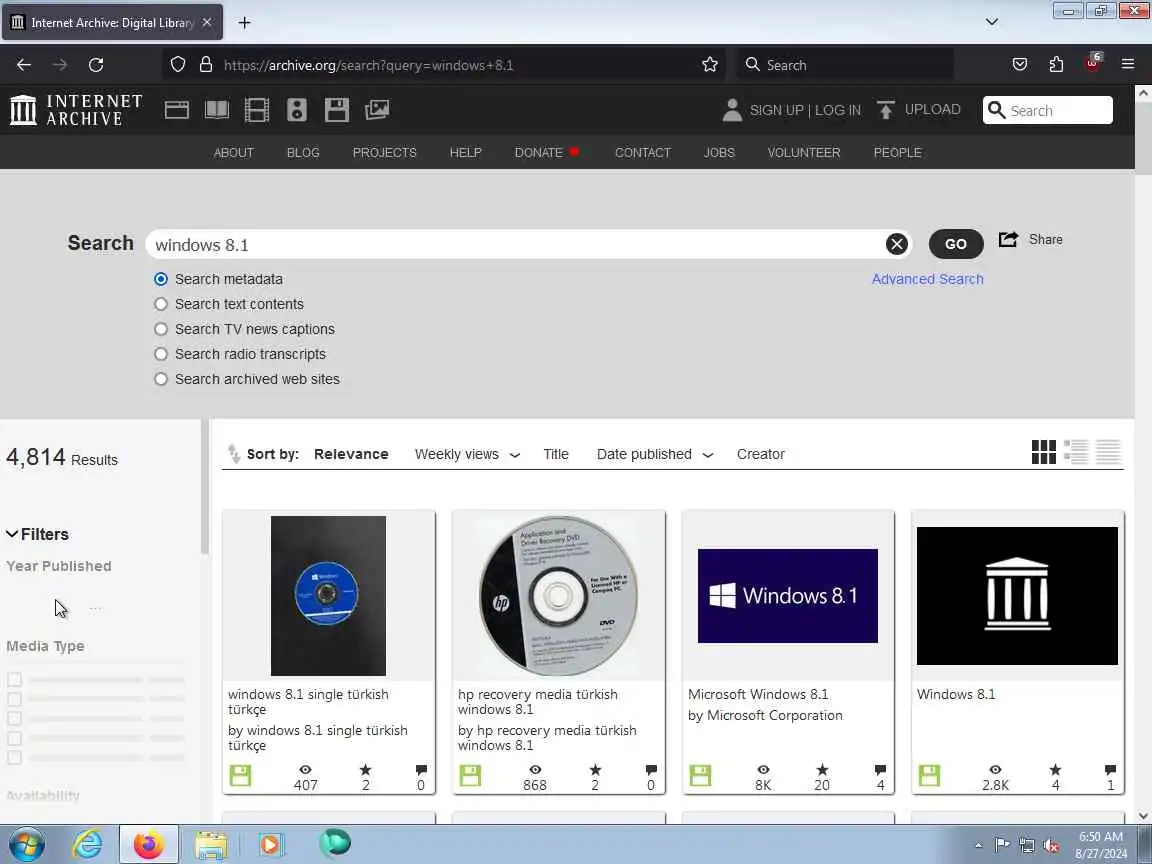Open the list all tabs dropdown arrow
1152x864 pixels.
pyautogui.click(x=992, y=22)
